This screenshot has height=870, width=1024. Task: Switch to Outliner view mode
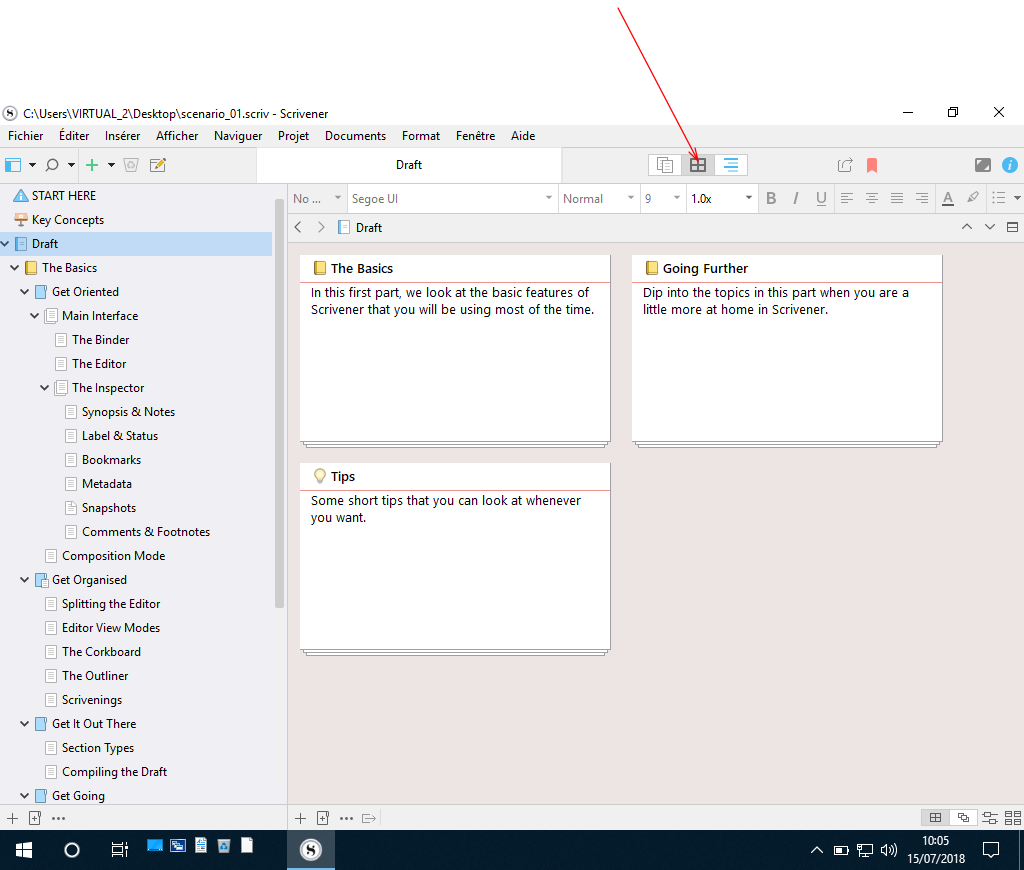731,165
